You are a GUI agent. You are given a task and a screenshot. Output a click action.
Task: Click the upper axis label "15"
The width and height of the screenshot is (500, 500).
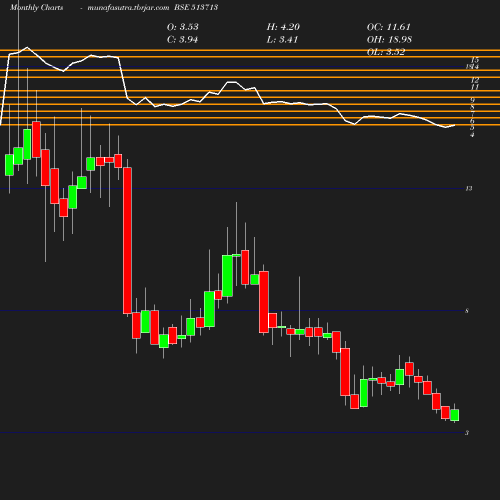475,60
